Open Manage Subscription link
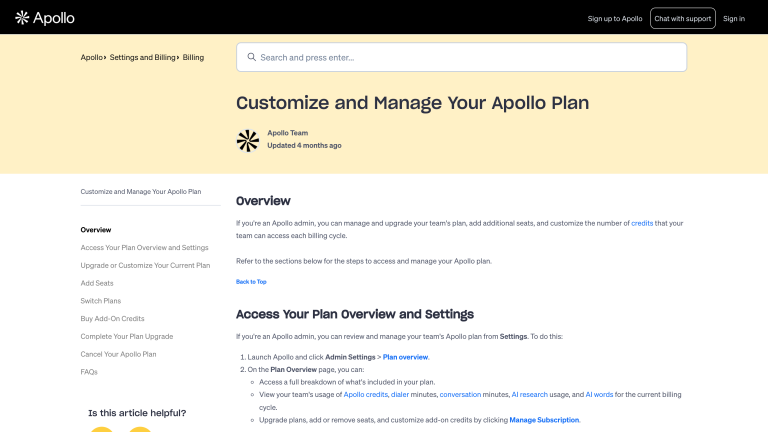Image resolution: width=768 pixels, height=432 pixels. point(544,420)
